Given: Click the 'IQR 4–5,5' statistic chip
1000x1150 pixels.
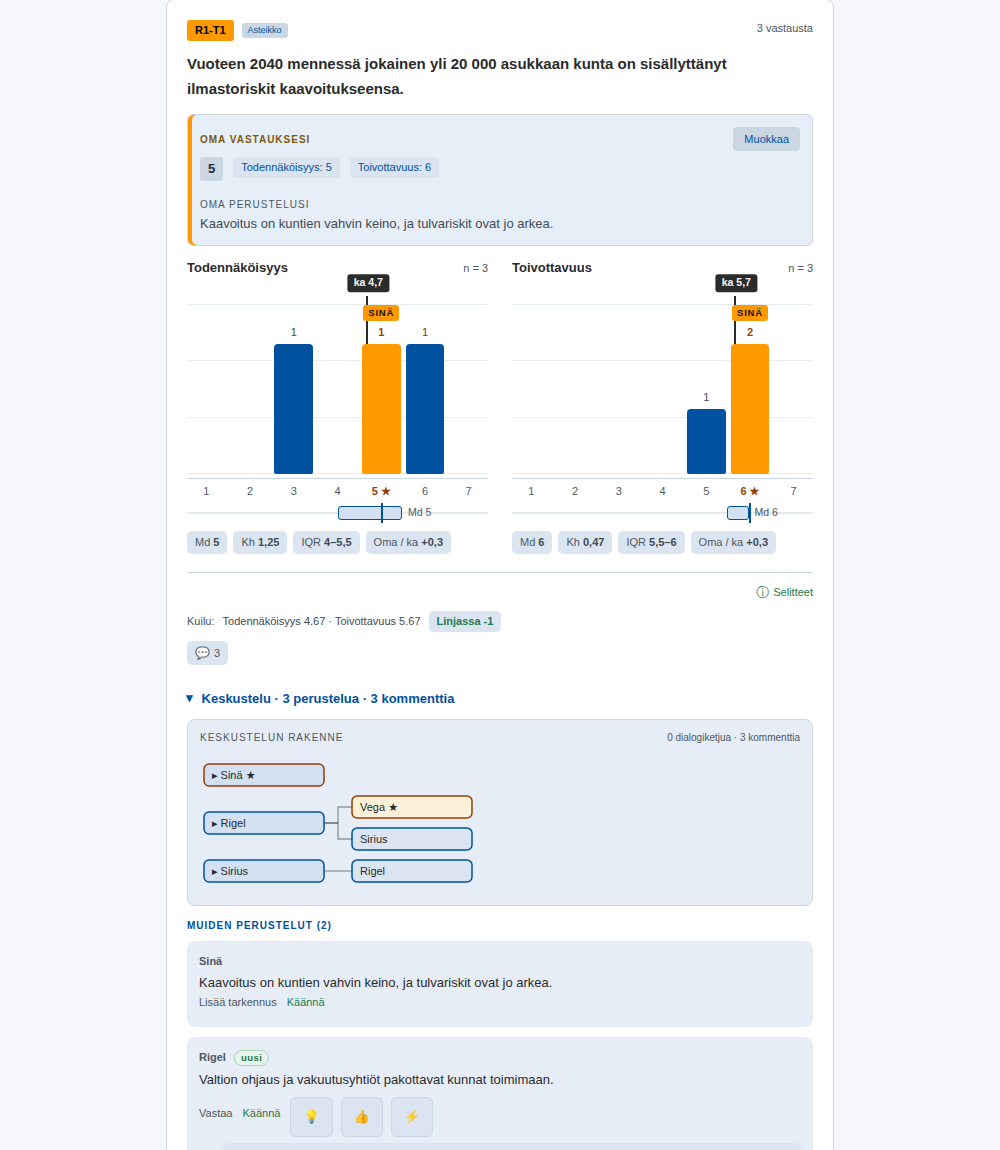Looking at the screenshot, I should (326, 542).
